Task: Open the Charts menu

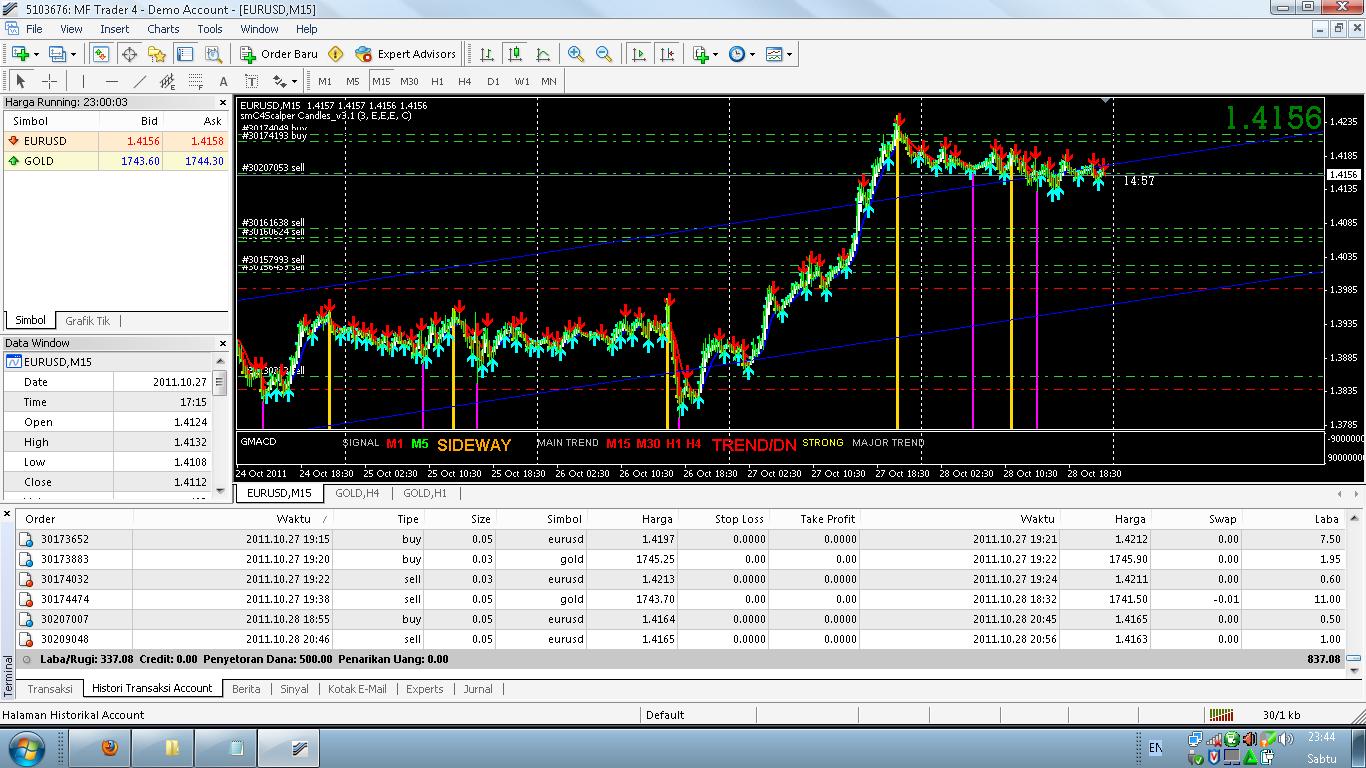Action: point(163,29)
